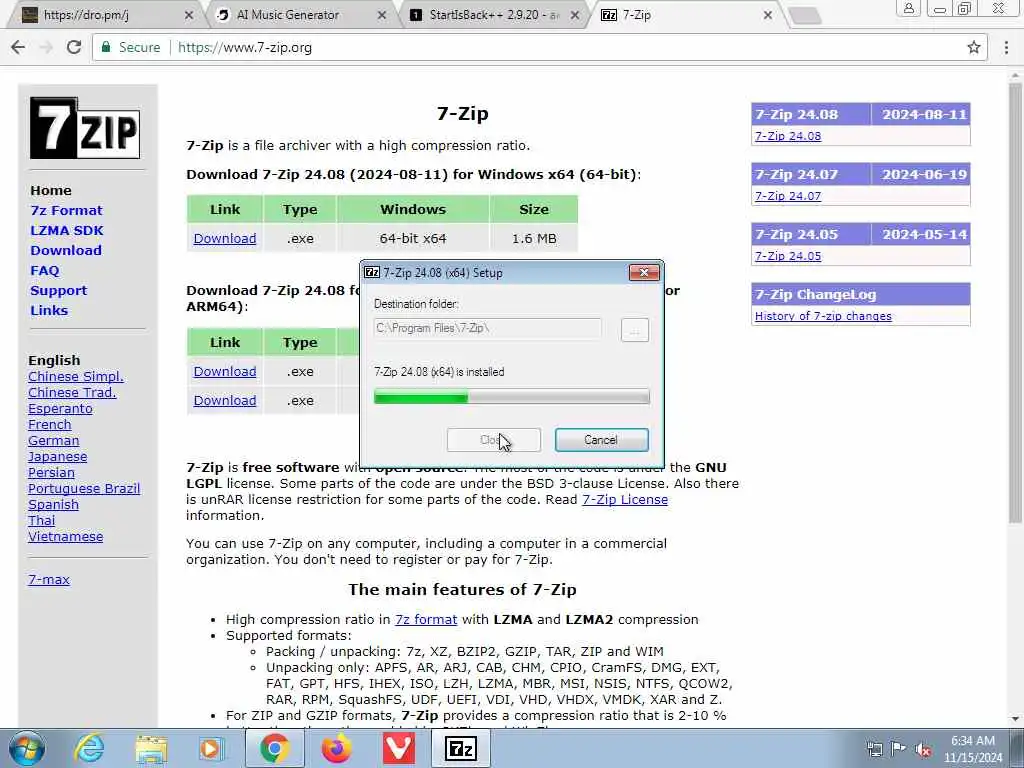The height and width of the screenshot is (768, 1024).
Task: Switch language to Chinese Simpl.
Action: (x=76, y=377)
